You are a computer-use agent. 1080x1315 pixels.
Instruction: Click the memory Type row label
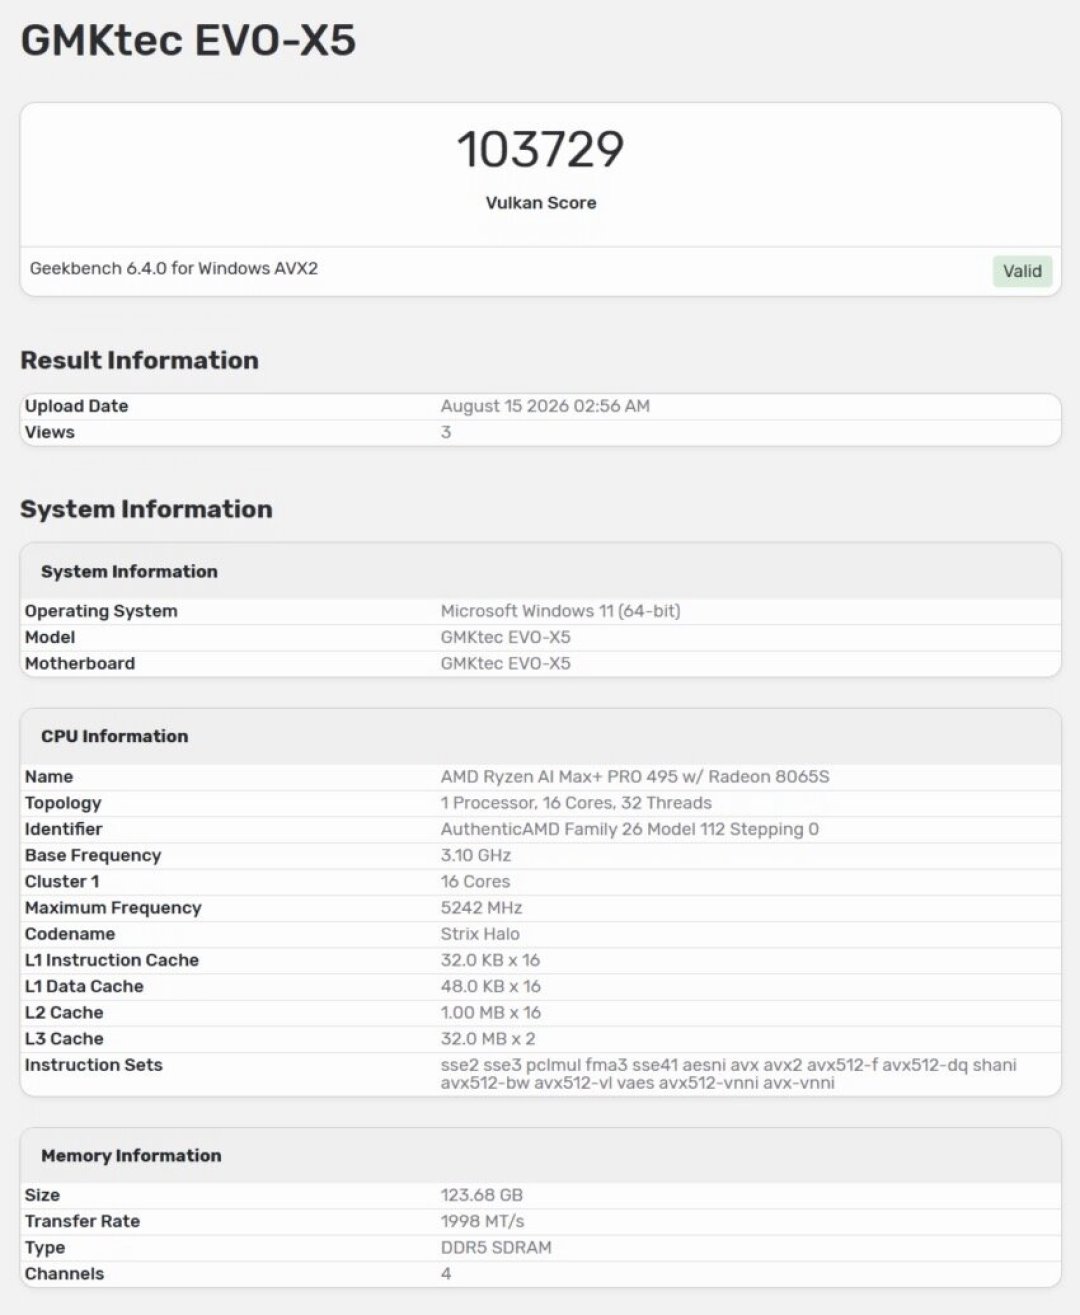point(44,1248)
